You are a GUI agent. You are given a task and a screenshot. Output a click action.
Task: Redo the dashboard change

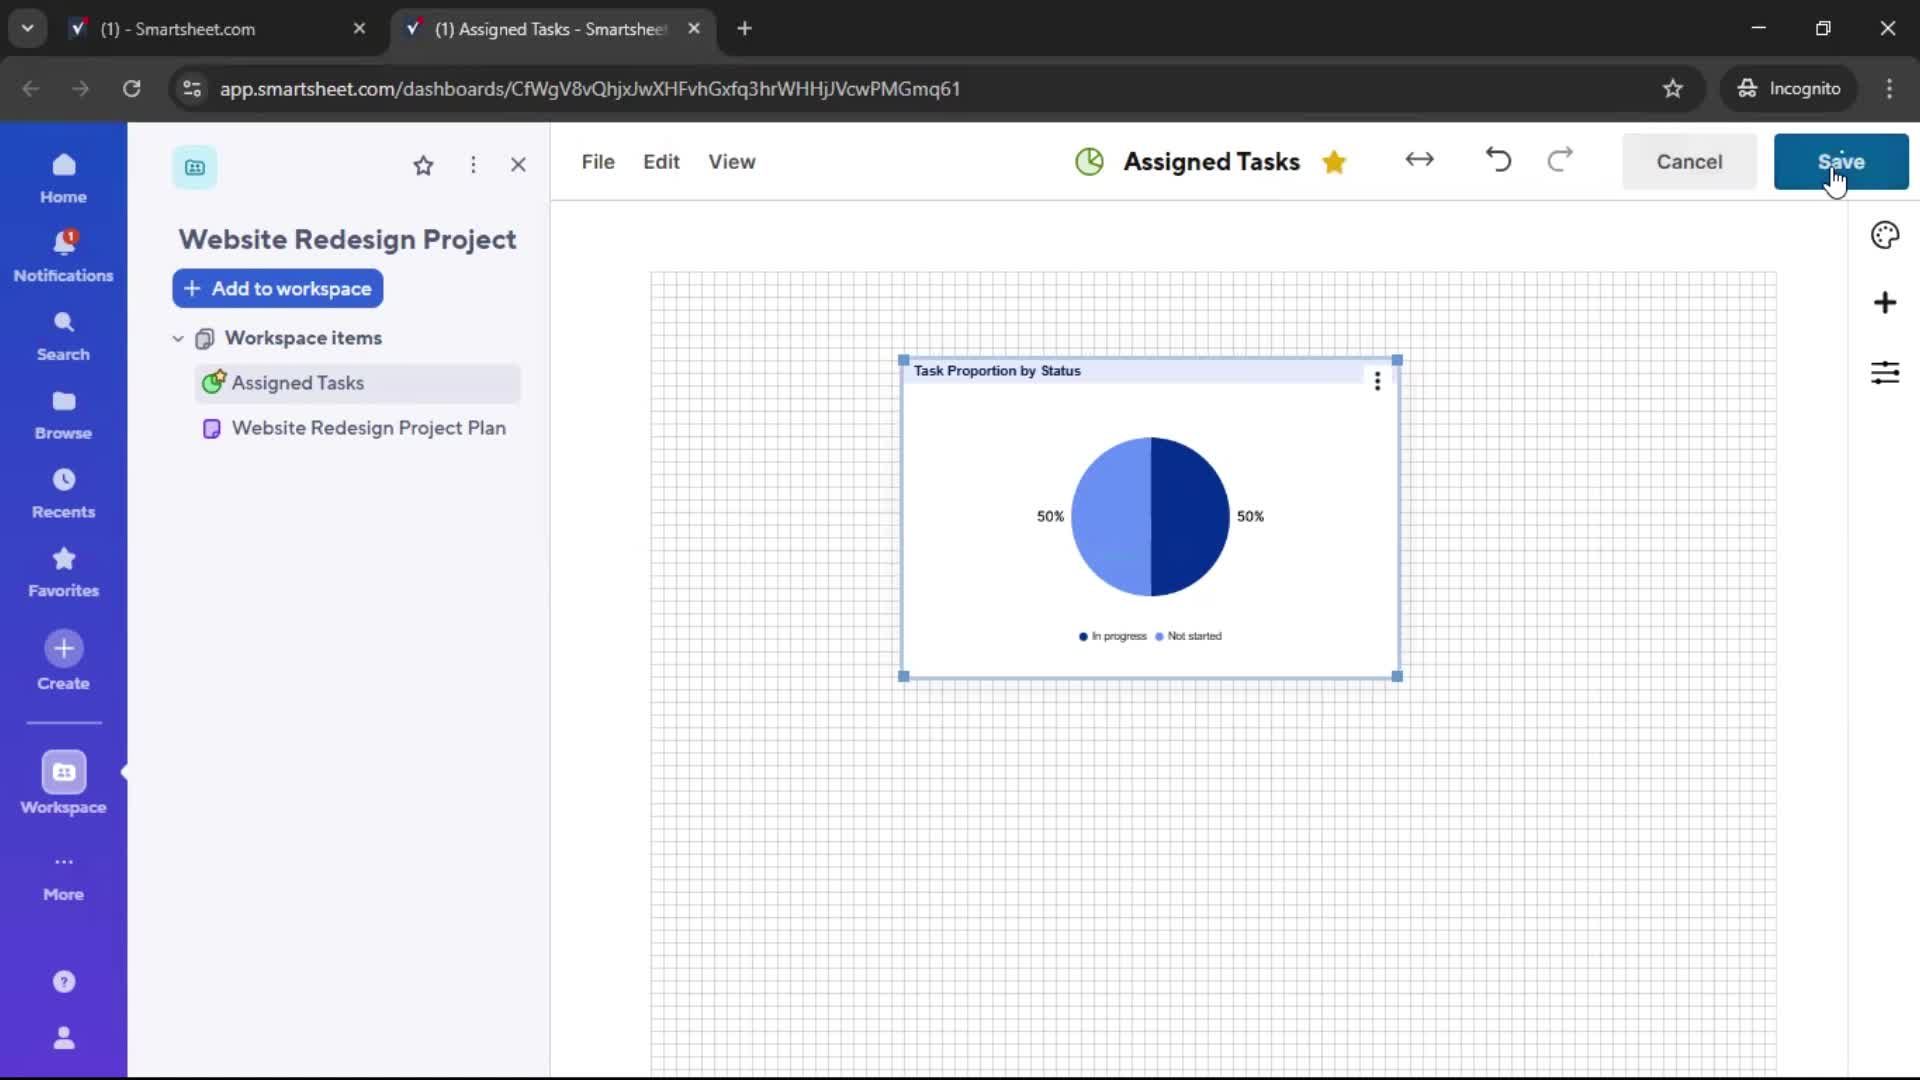[x=1561, y=160]
